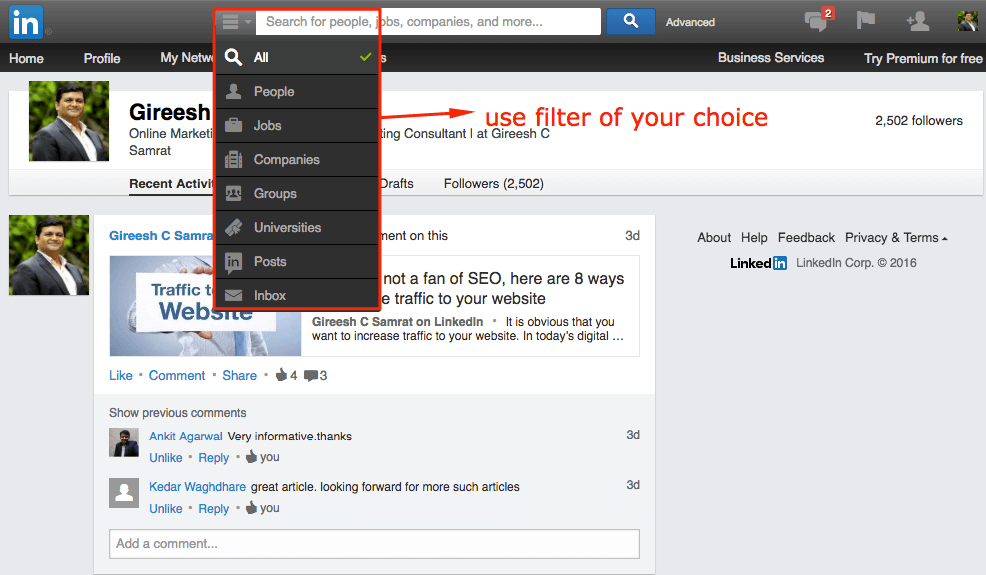The height and width of the screenshot is (575, 986).
Task: Open Business Services menu
Action: [x=771, y=58]
